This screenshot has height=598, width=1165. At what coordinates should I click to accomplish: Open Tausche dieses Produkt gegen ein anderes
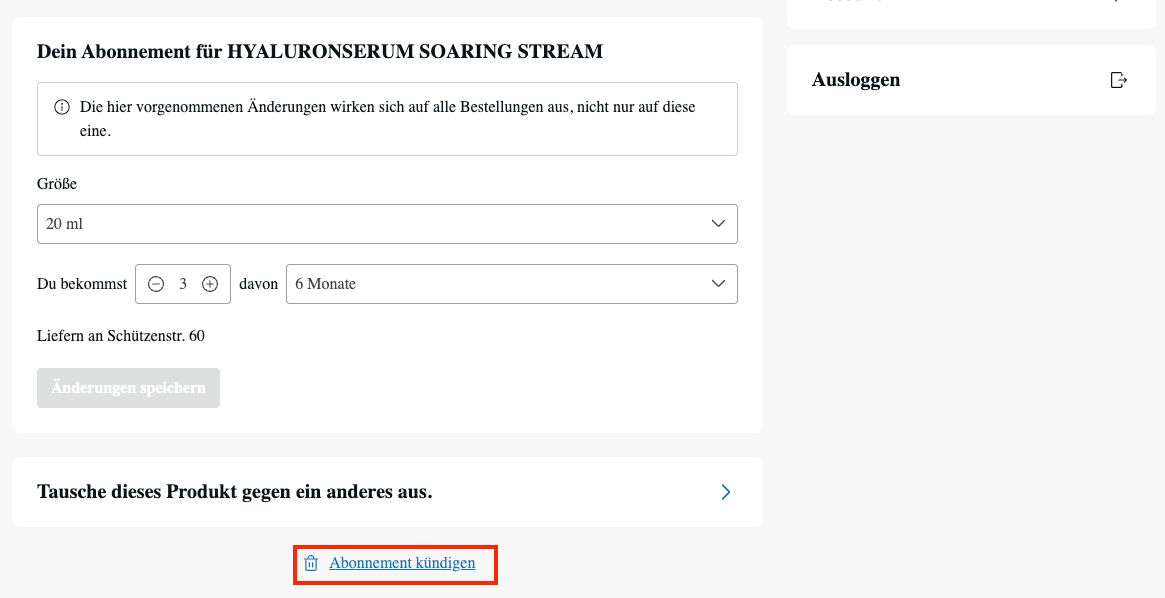point(235,492)
